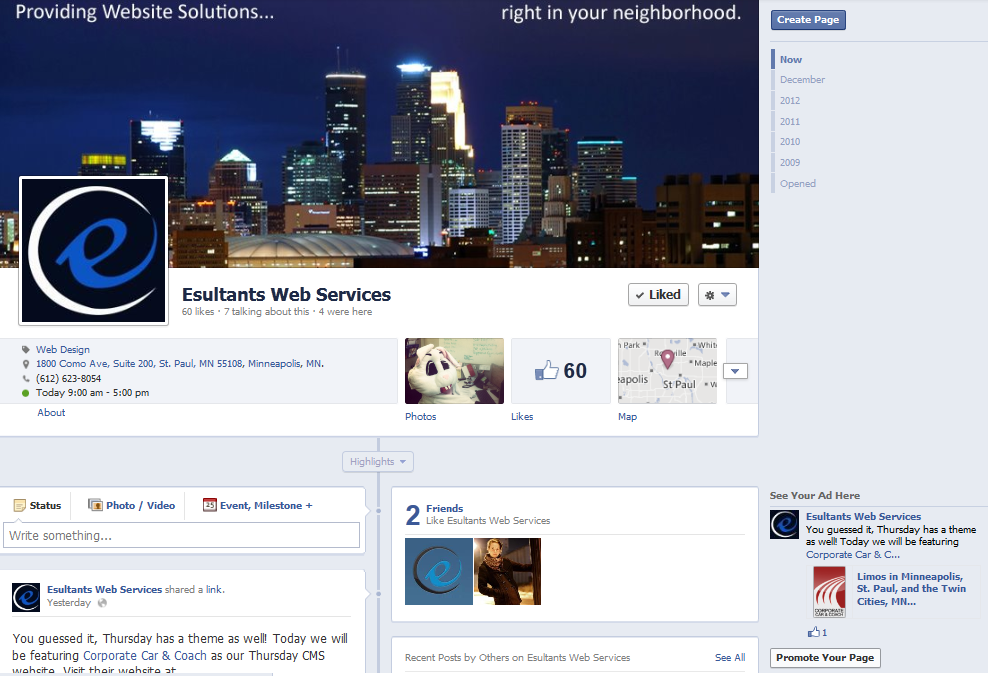
Task: Click the friend photo with scarf thumbnail
Action: (507, 571)
